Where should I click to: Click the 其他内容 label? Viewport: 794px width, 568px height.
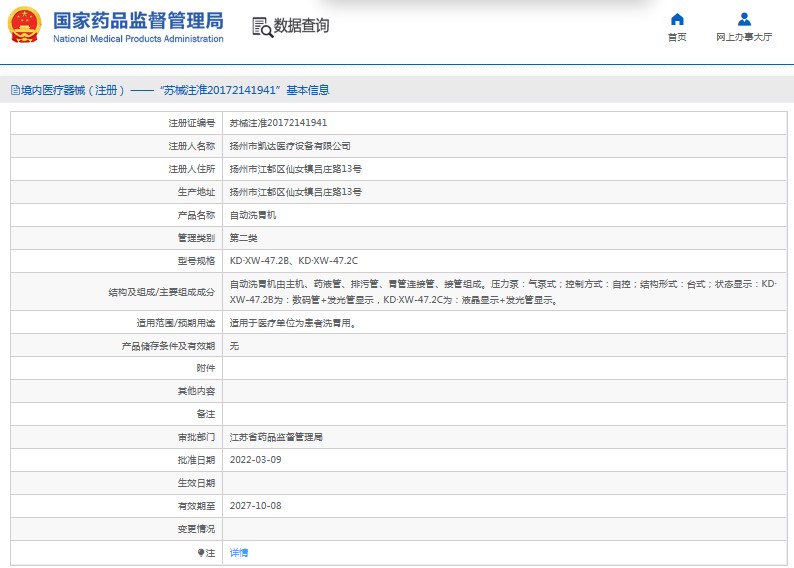(x=196, y=391)
